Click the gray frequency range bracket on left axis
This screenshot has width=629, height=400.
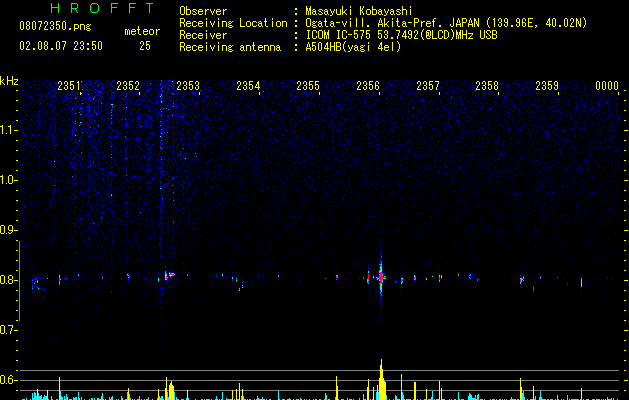point(19,281)
